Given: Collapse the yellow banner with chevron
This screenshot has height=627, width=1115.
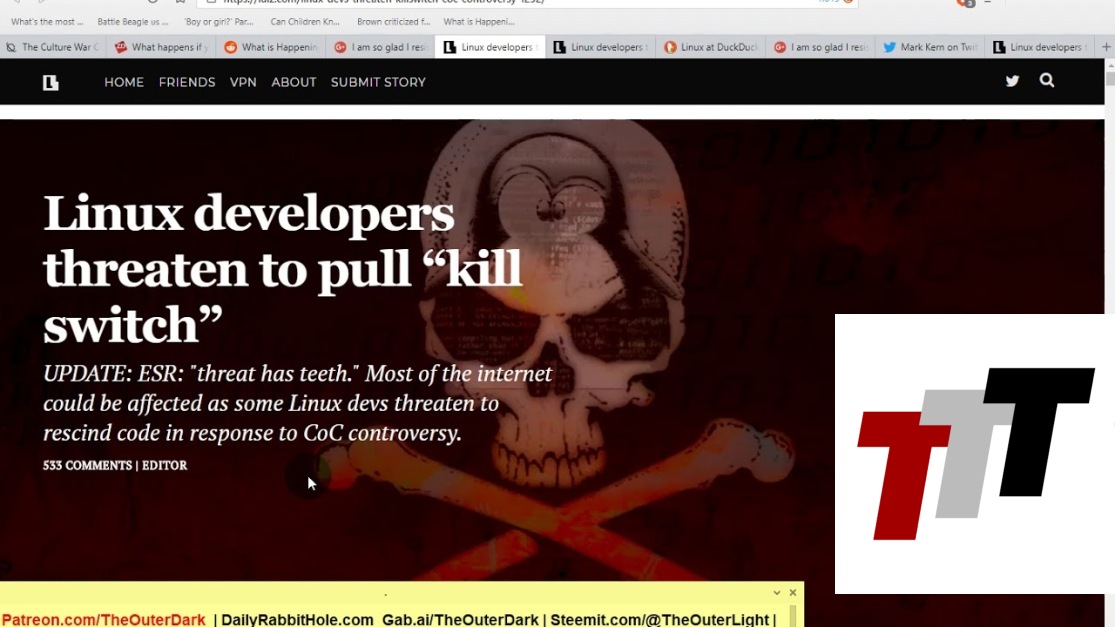Looking at the screenshot, I should click(777, 593).
